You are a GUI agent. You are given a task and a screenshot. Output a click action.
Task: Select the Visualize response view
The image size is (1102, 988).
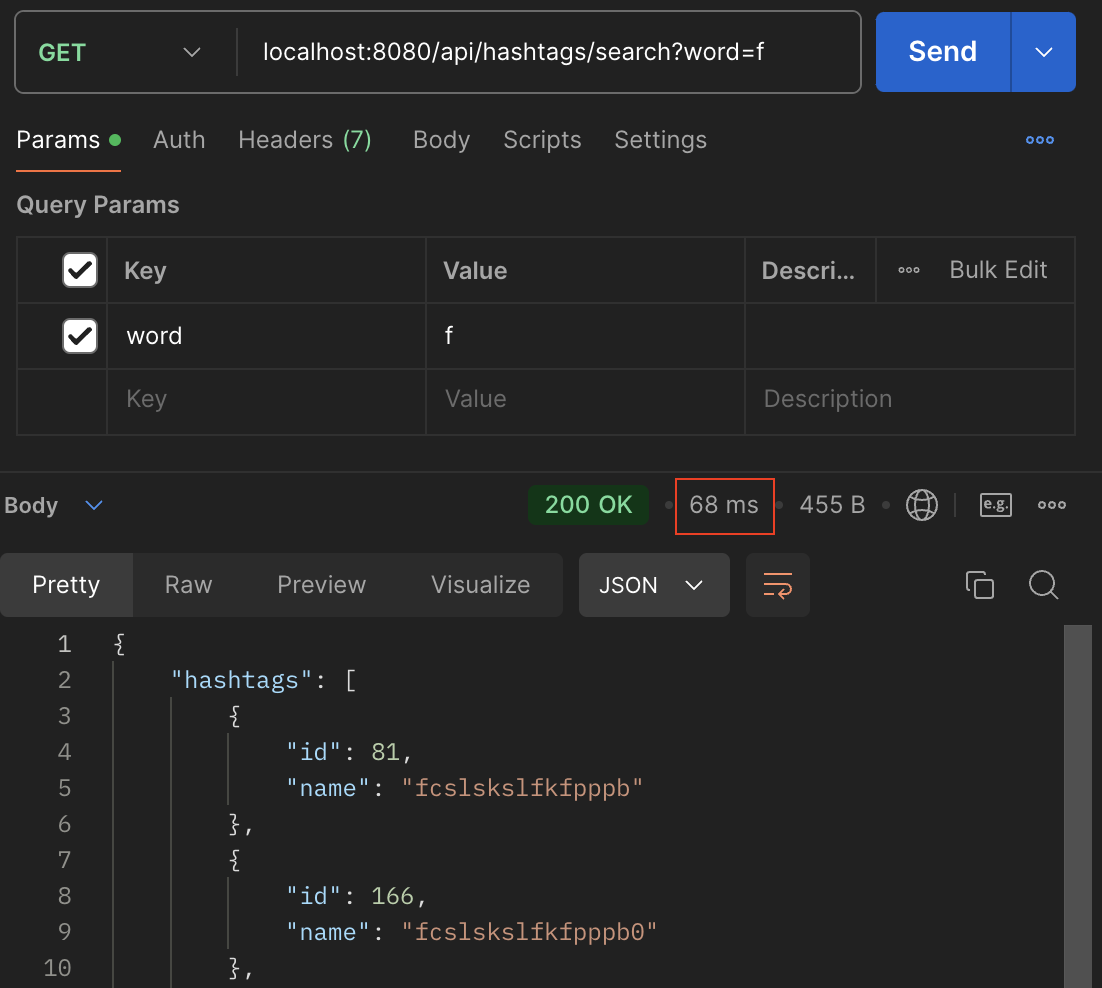pyautogui.click(x=481, y=585)
